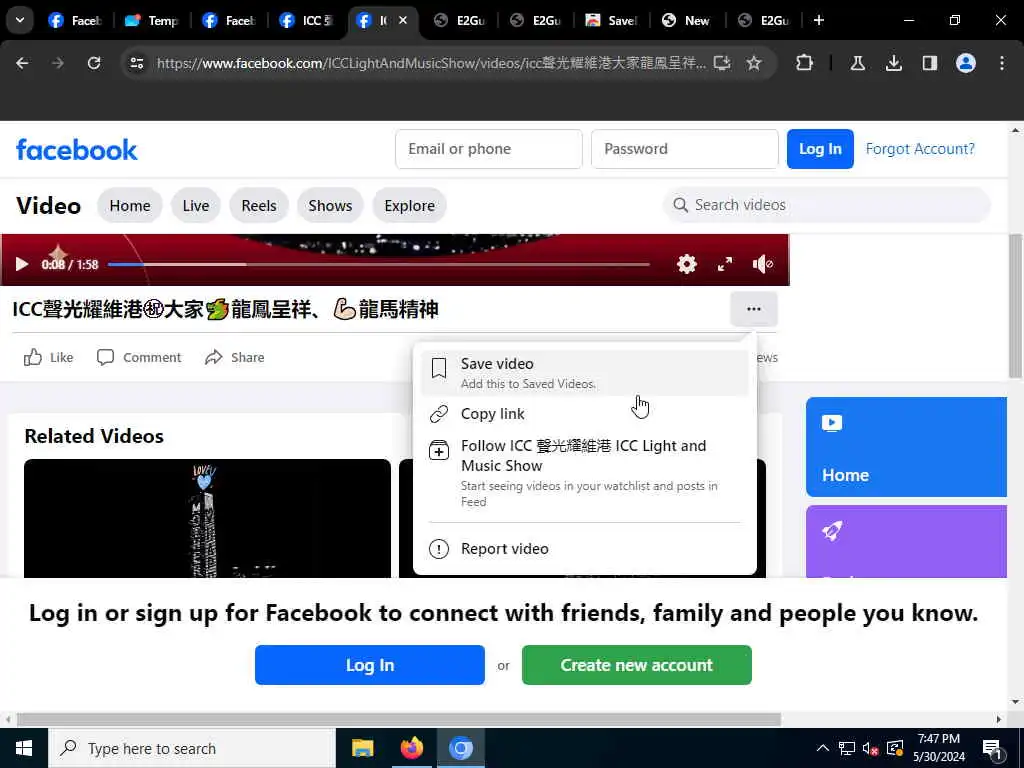Click the follow plus-box icon

pos(439,450)
